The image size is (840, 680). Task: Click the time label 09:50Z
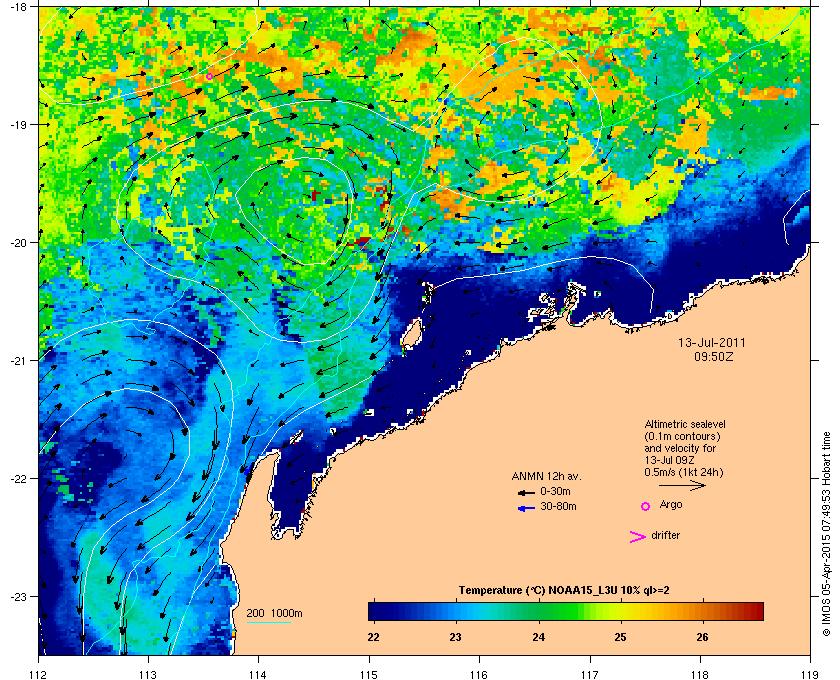(714, 356)
